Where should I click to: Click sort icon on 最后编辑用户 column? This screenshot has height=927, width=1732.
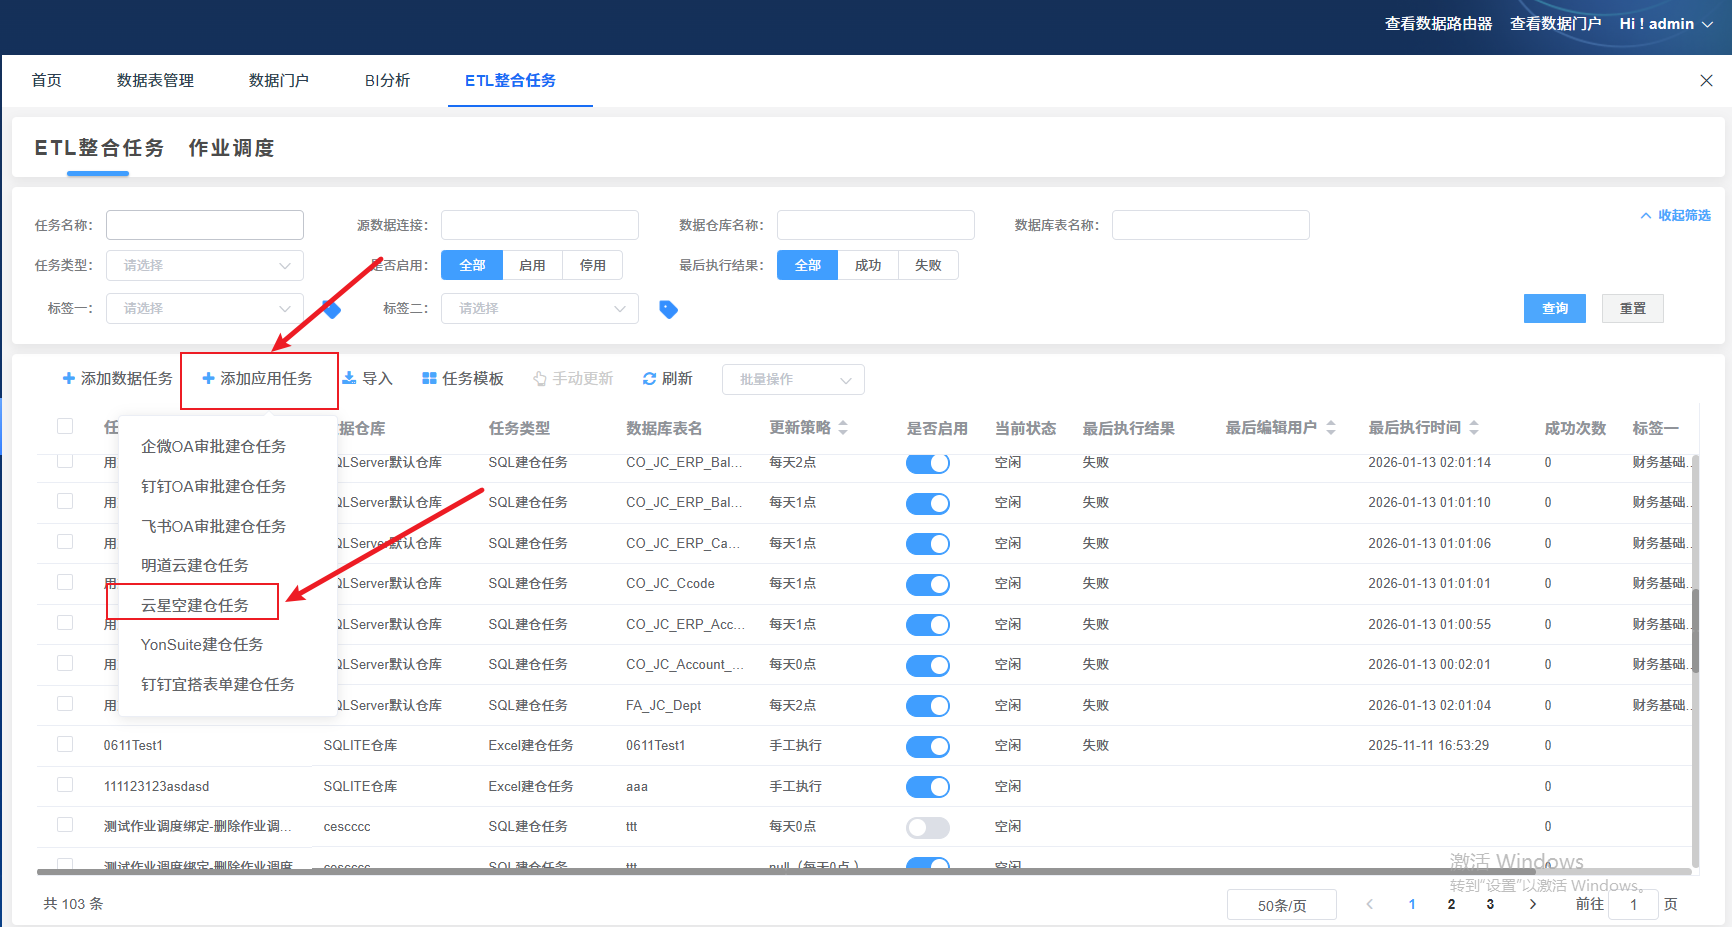pos(1331,428)
